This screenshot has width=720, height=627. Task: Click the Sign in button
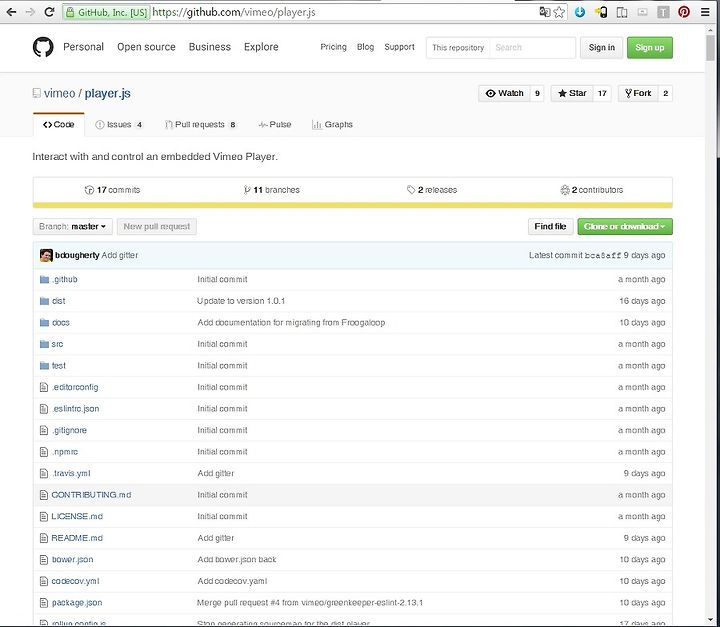[602, 47]
